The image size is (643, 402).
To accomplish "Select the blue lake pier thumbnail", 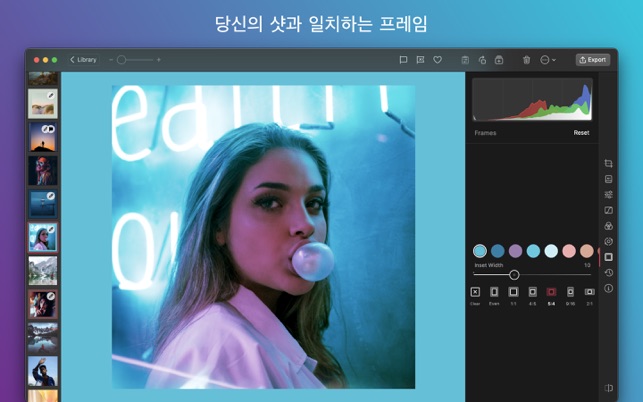I will 43,204.
